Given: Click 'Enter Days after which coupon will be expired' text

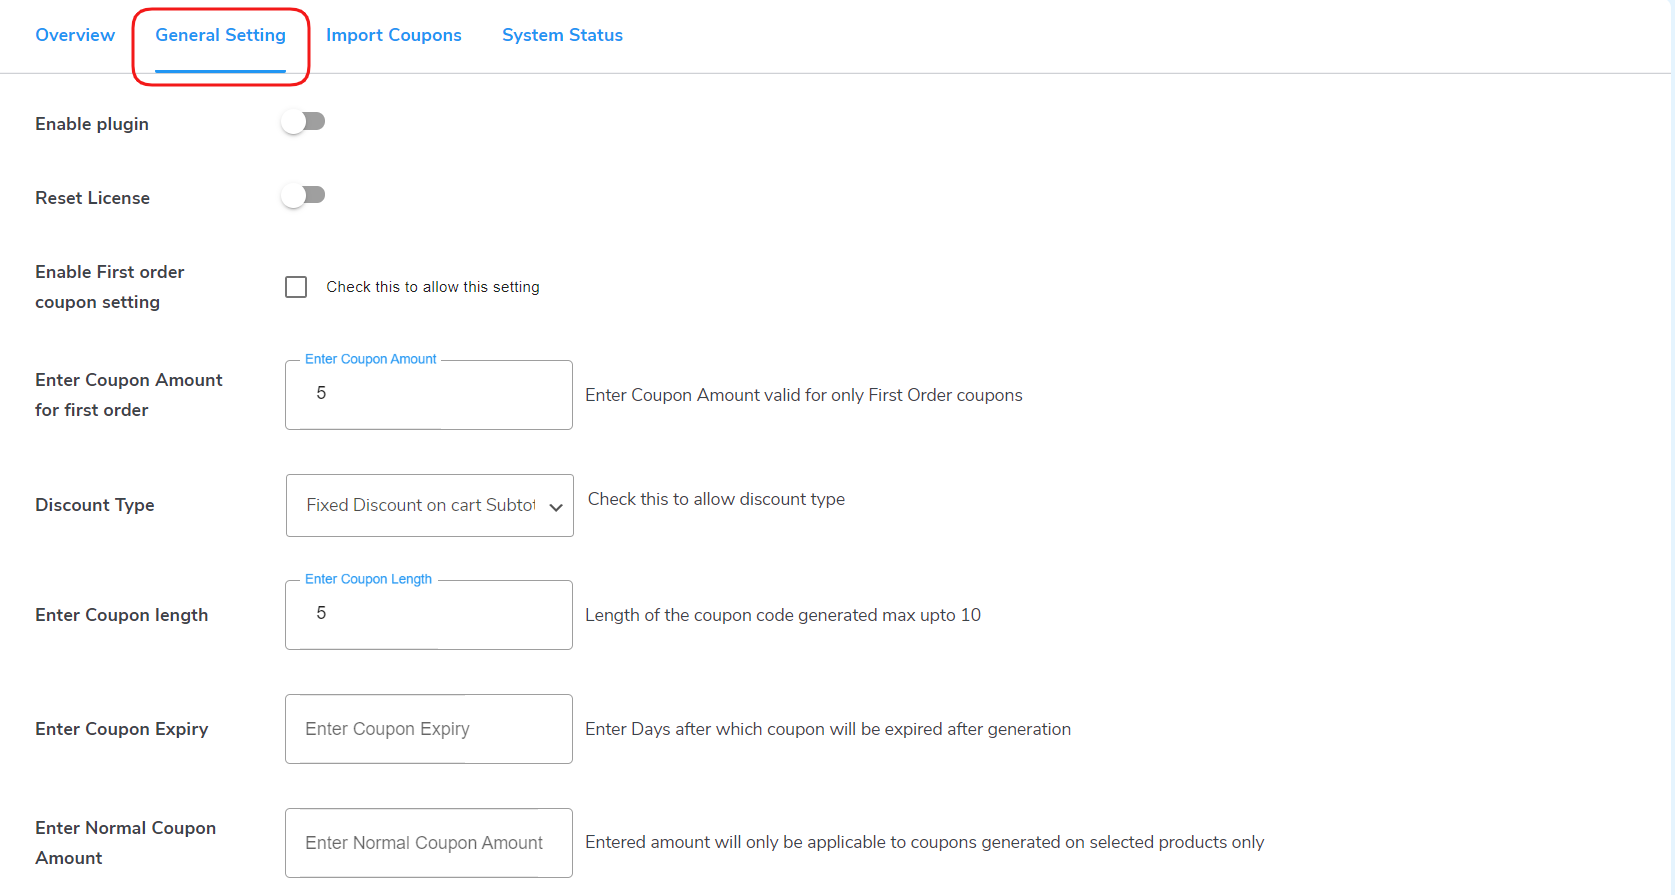Looking at the screenshot, I should click(828, 729).
